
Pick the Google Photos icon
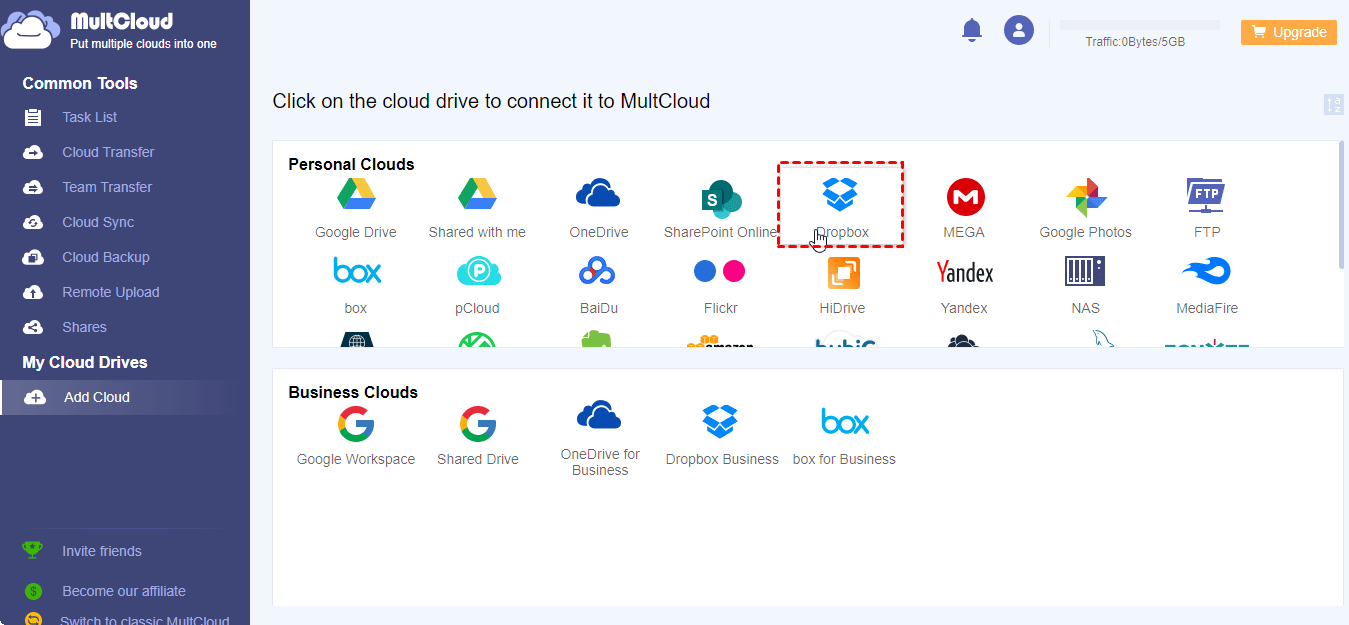(x=1085, y=198)
